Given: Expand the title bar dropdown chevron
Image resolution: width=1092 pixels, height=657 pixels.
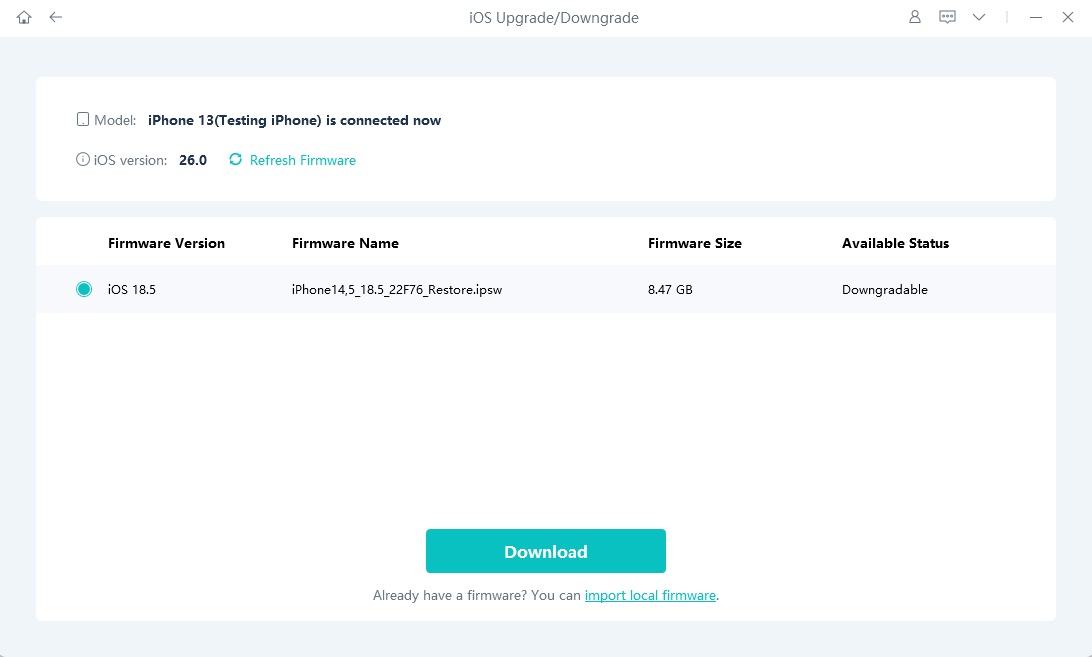Looking at the screenshot, I should click(x=979, y=17).
